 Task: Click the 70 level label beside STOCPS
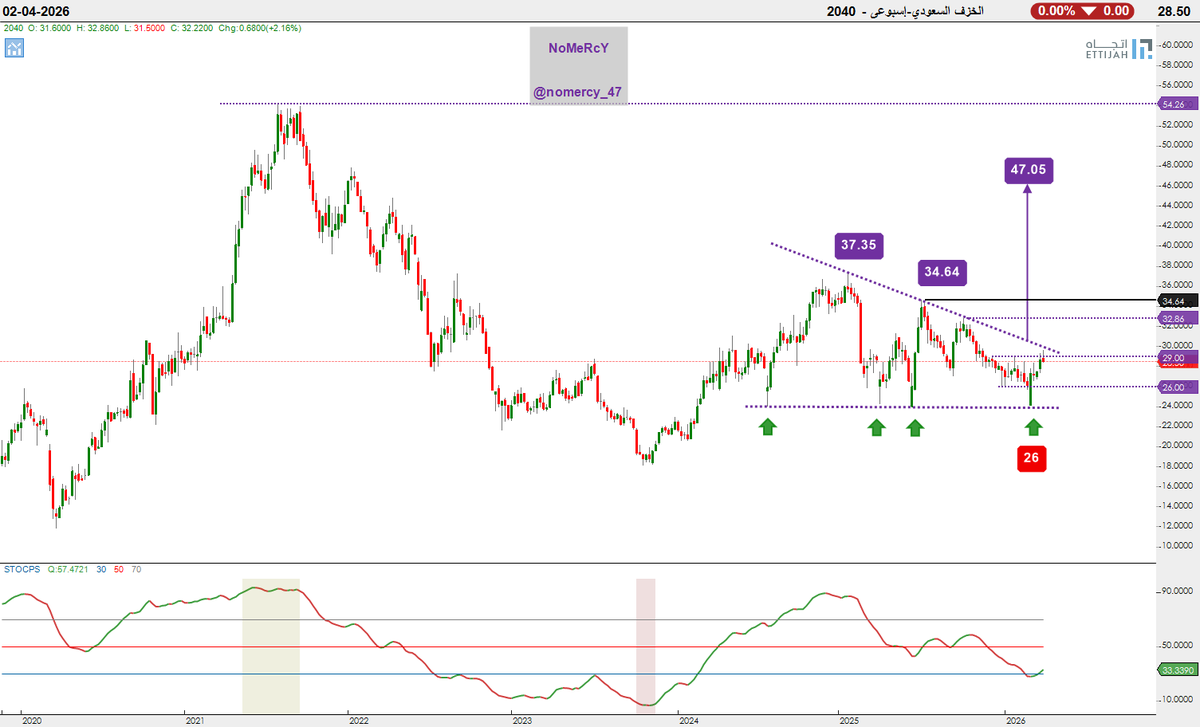click(136, 569)
